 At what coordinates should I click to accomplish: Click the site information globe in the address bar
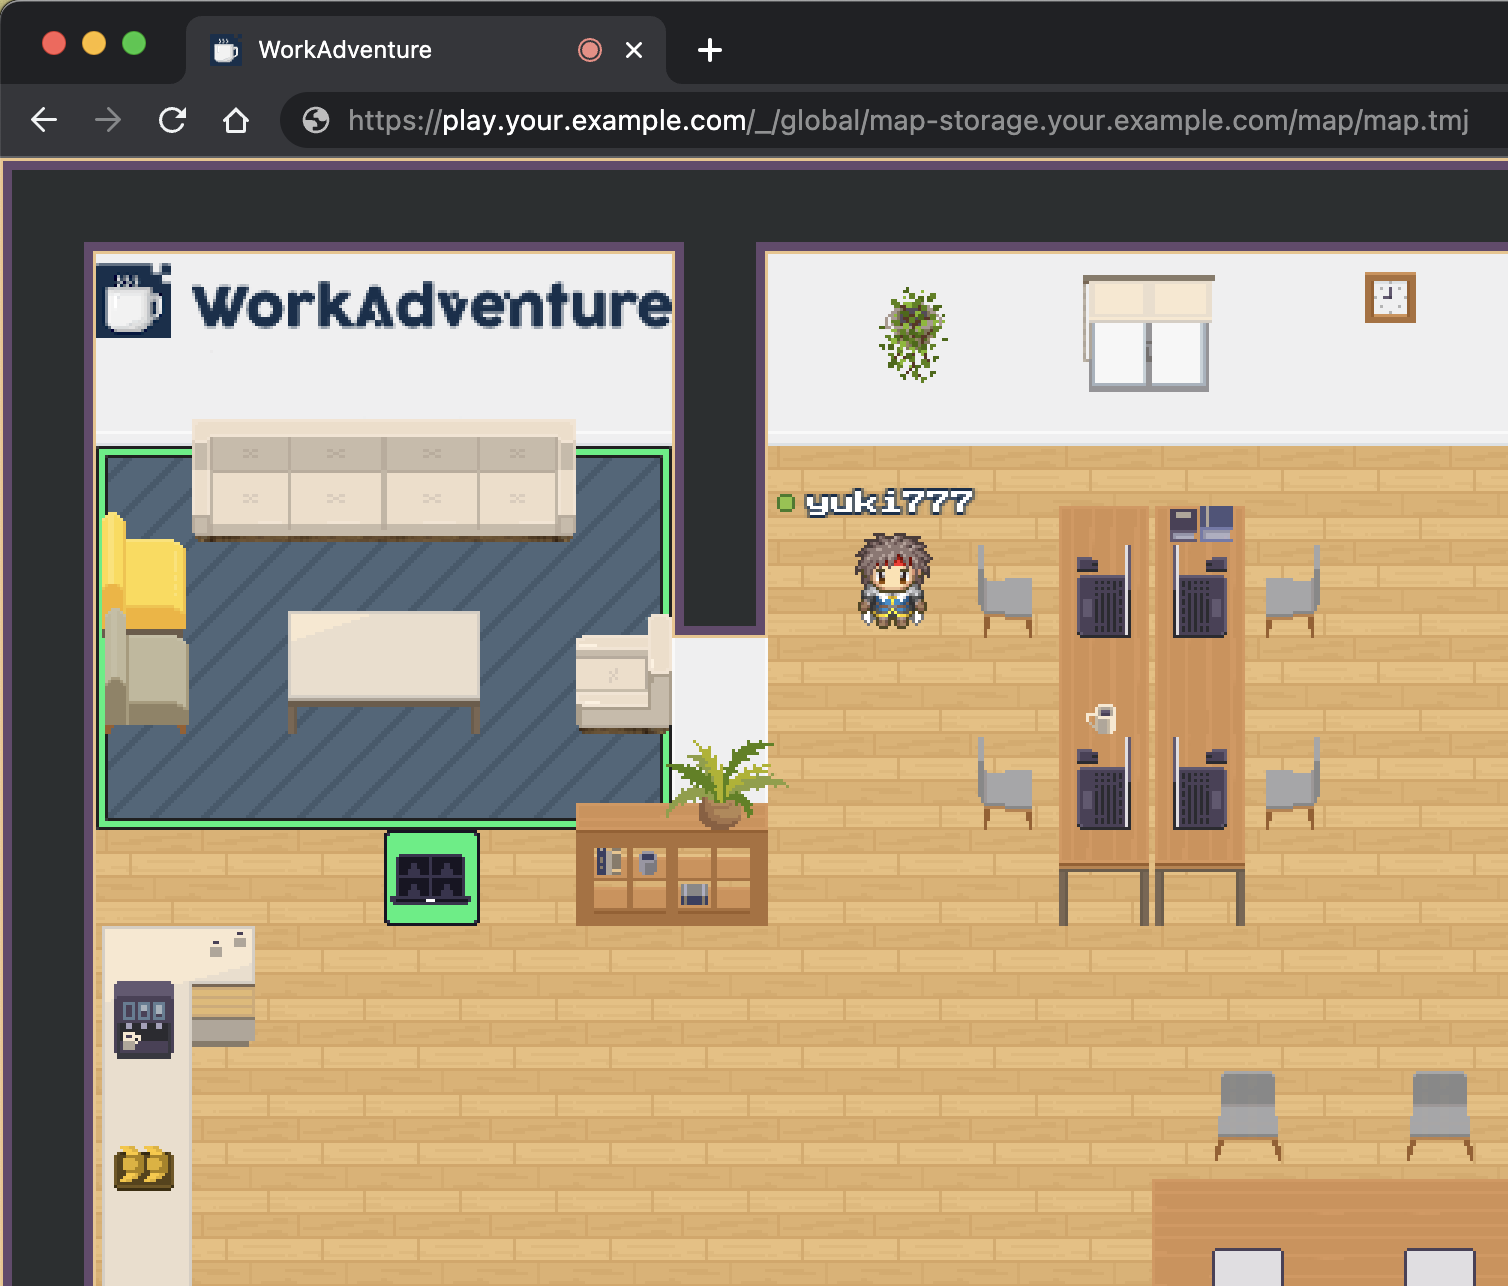click(315, 120)
